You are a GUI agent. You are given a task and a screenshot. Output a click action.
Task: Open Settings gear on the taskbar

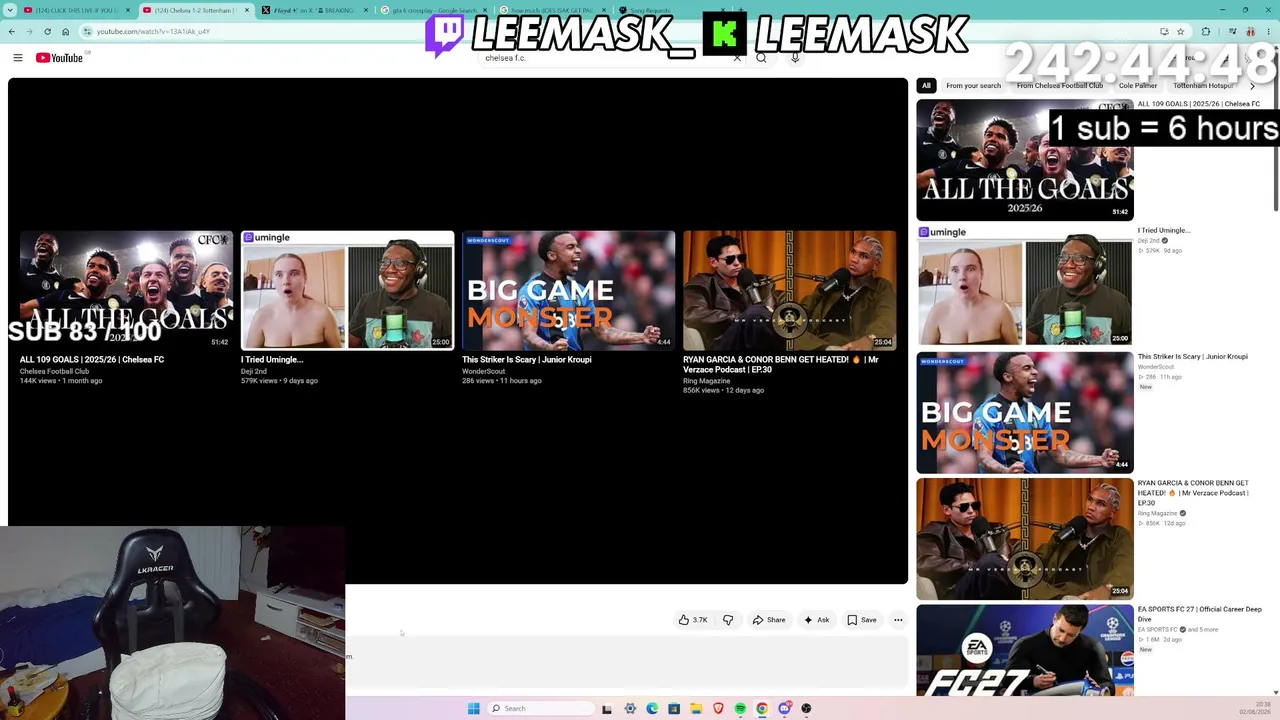630,709
